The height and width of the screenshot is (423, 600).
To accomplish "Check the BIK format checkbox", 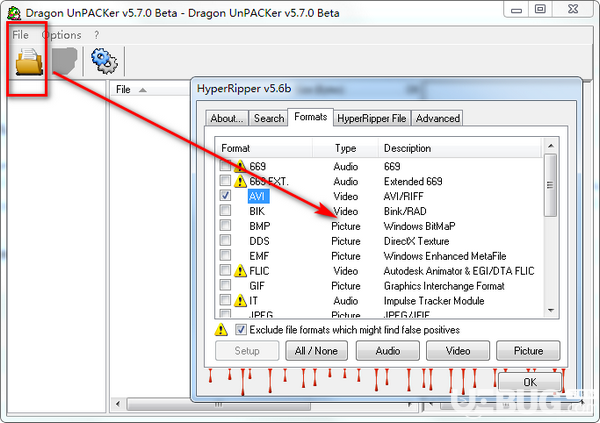I will pos(225,210).
